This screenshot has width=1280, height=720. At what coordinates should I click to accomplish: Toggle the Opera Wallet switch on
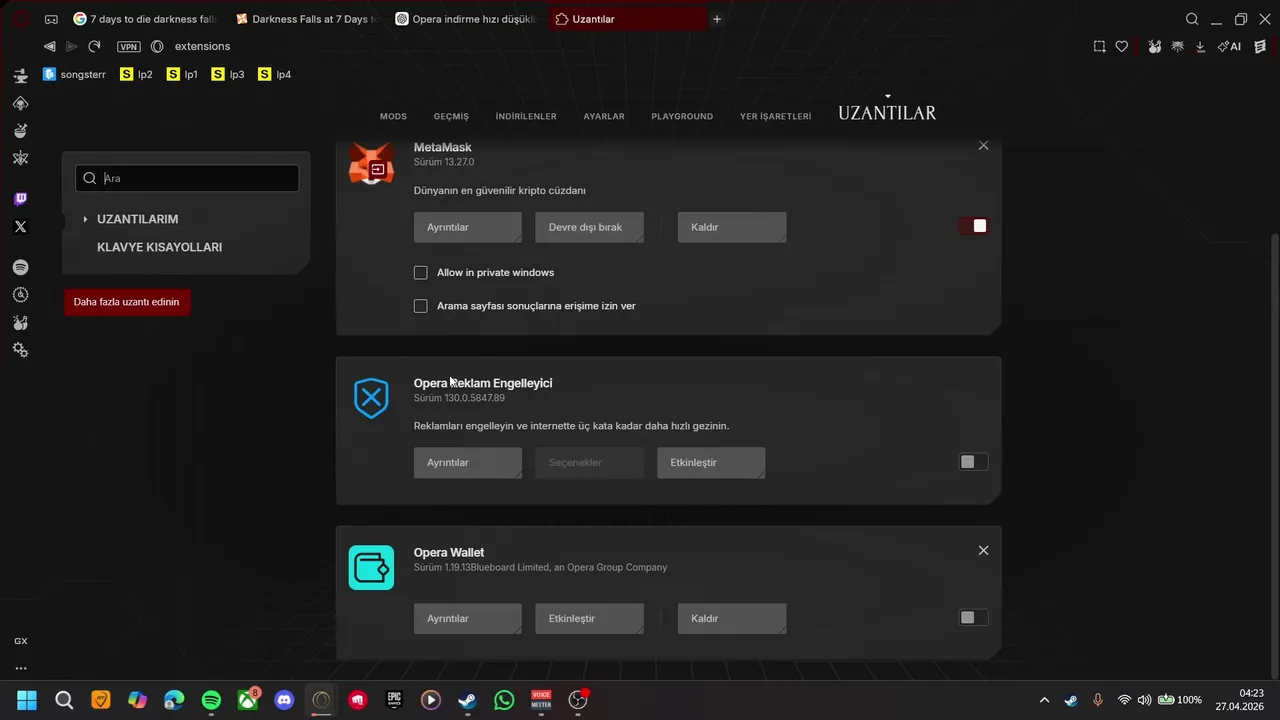(x=973, y=618)
